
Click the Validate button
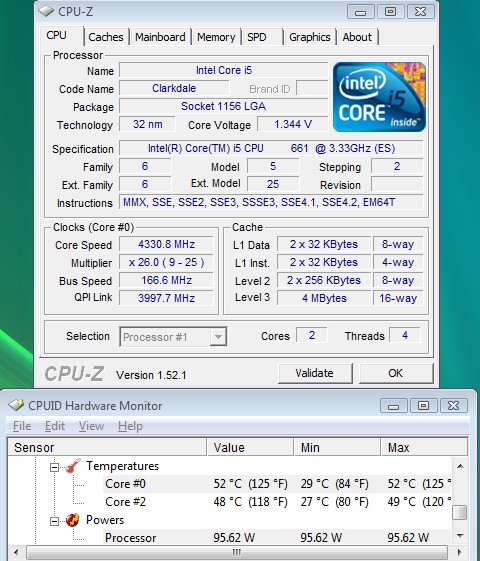pyautogui.click(x=315, y=374)
